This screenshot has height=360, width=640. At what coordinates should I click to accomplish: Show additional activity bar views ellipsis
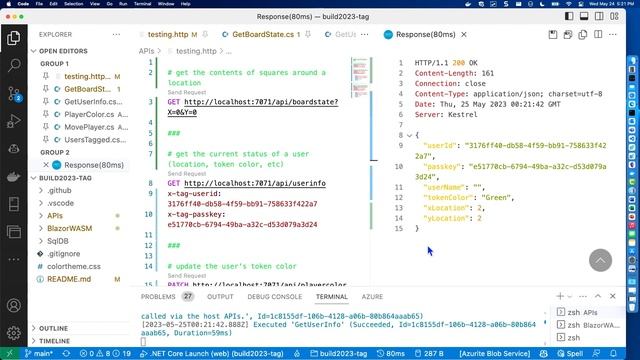13,259
